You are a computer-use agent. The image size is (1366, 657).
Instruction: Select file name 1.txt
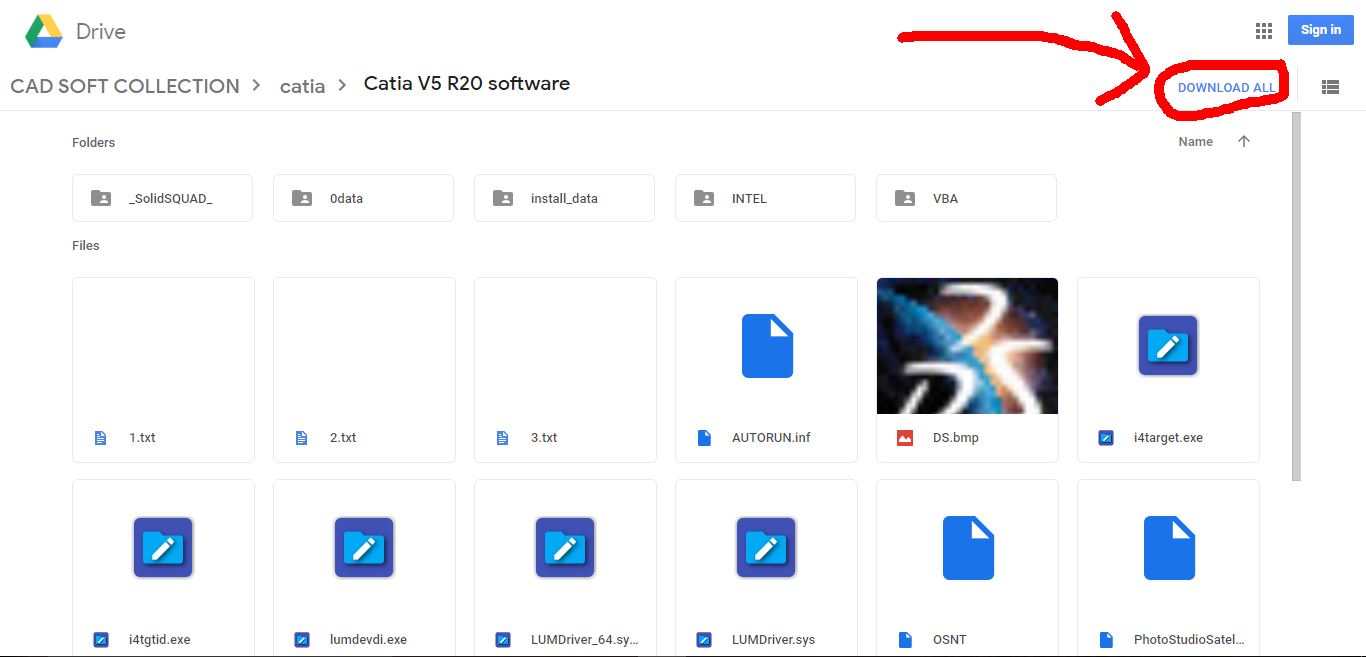[x=142, y=438]
